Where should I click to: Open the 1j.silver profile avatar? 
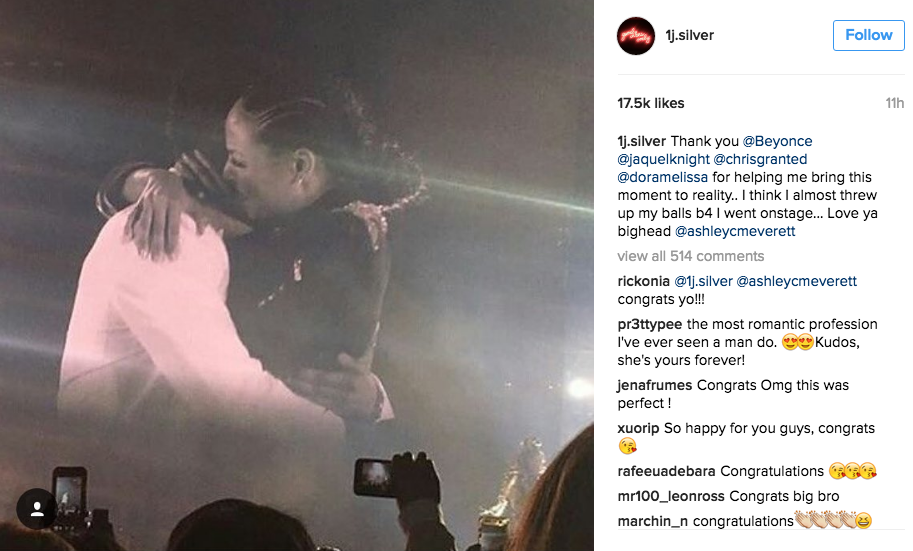click(x=636, y=36)
